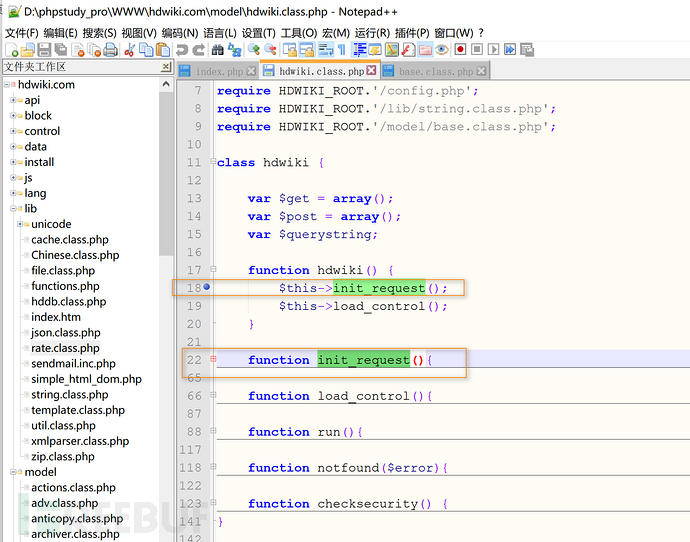Click the Open file toolbar icon
This screenshot has width=690, height=542.
[27, 50]
